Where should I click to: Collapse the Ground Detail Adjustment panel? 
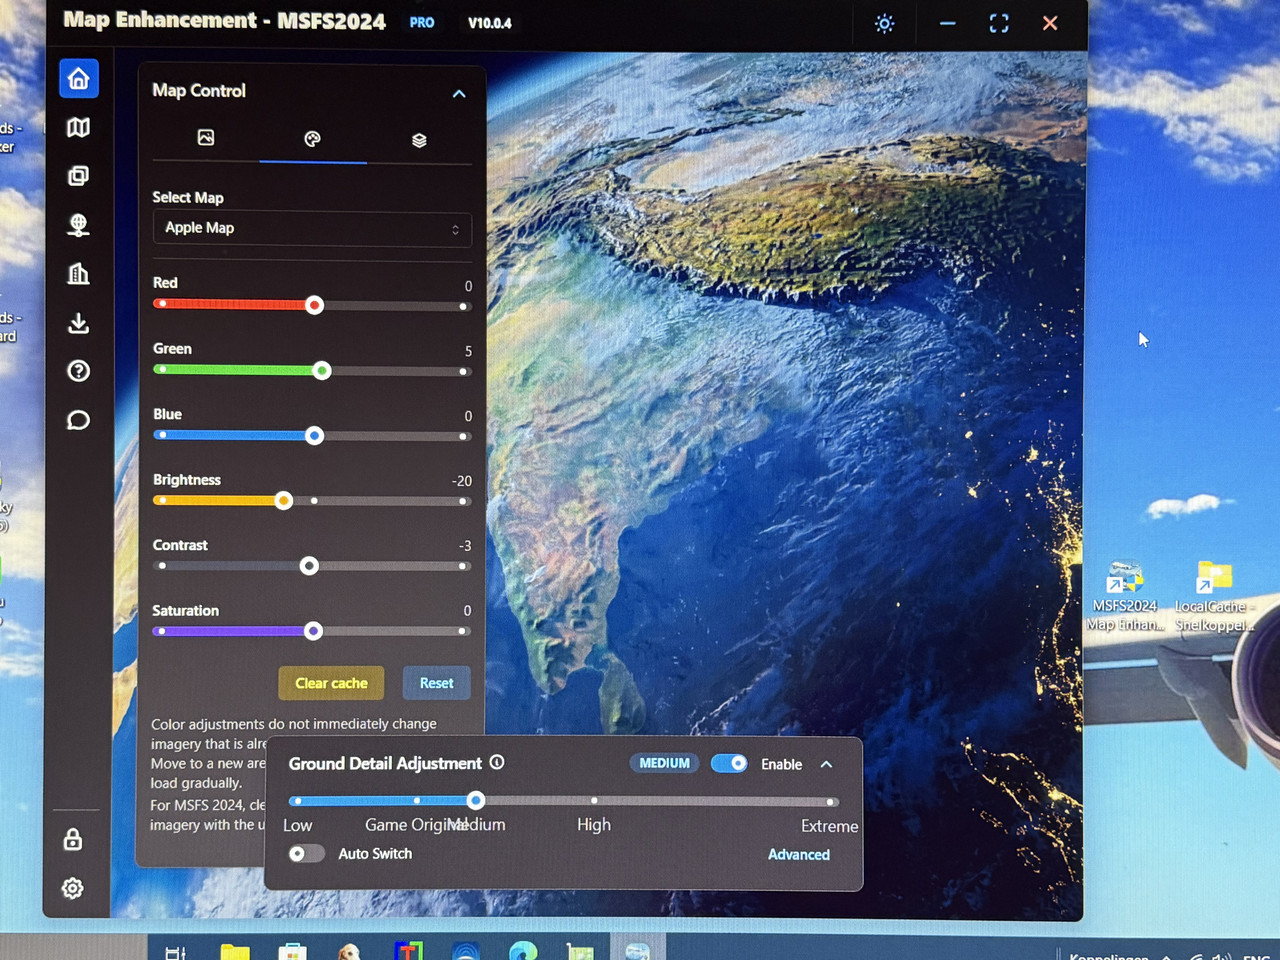pyautogui.click(x=826, y=764)
